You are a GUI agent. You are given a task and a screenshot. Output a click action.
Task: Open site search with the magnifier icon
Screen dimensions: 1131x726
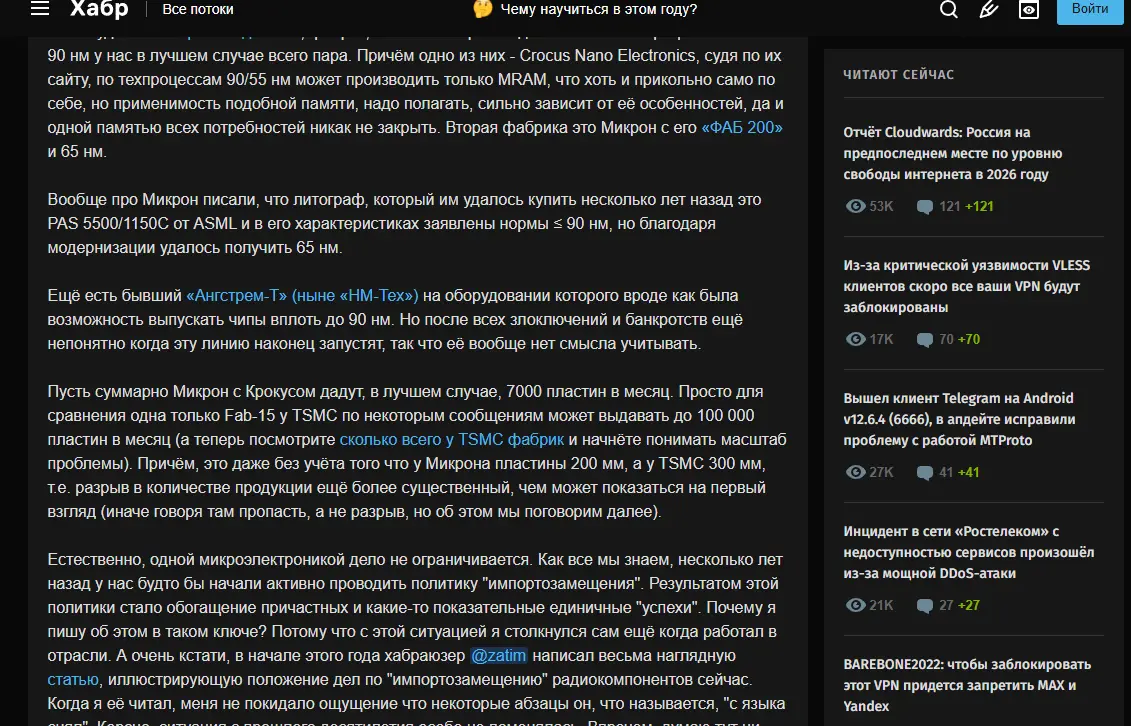point(949,9)
